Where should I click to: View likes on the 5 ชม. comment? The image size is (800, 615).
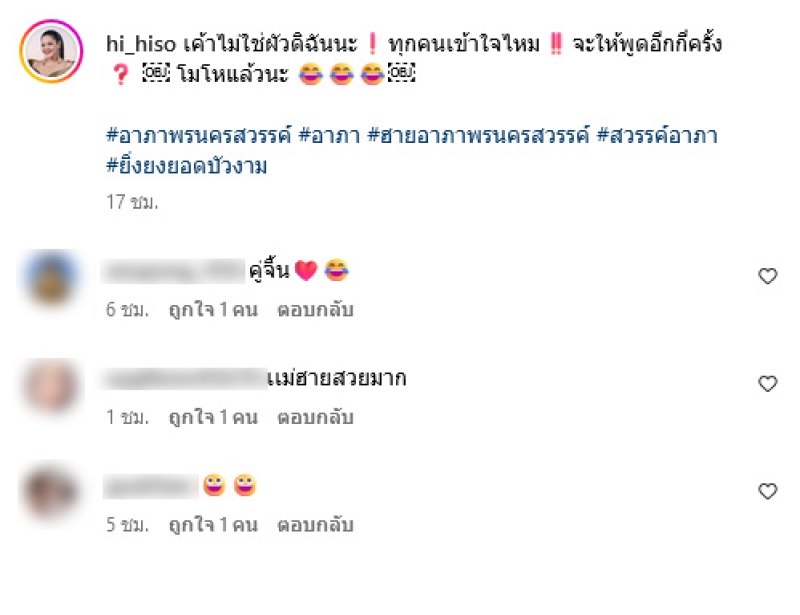[213, 525]
